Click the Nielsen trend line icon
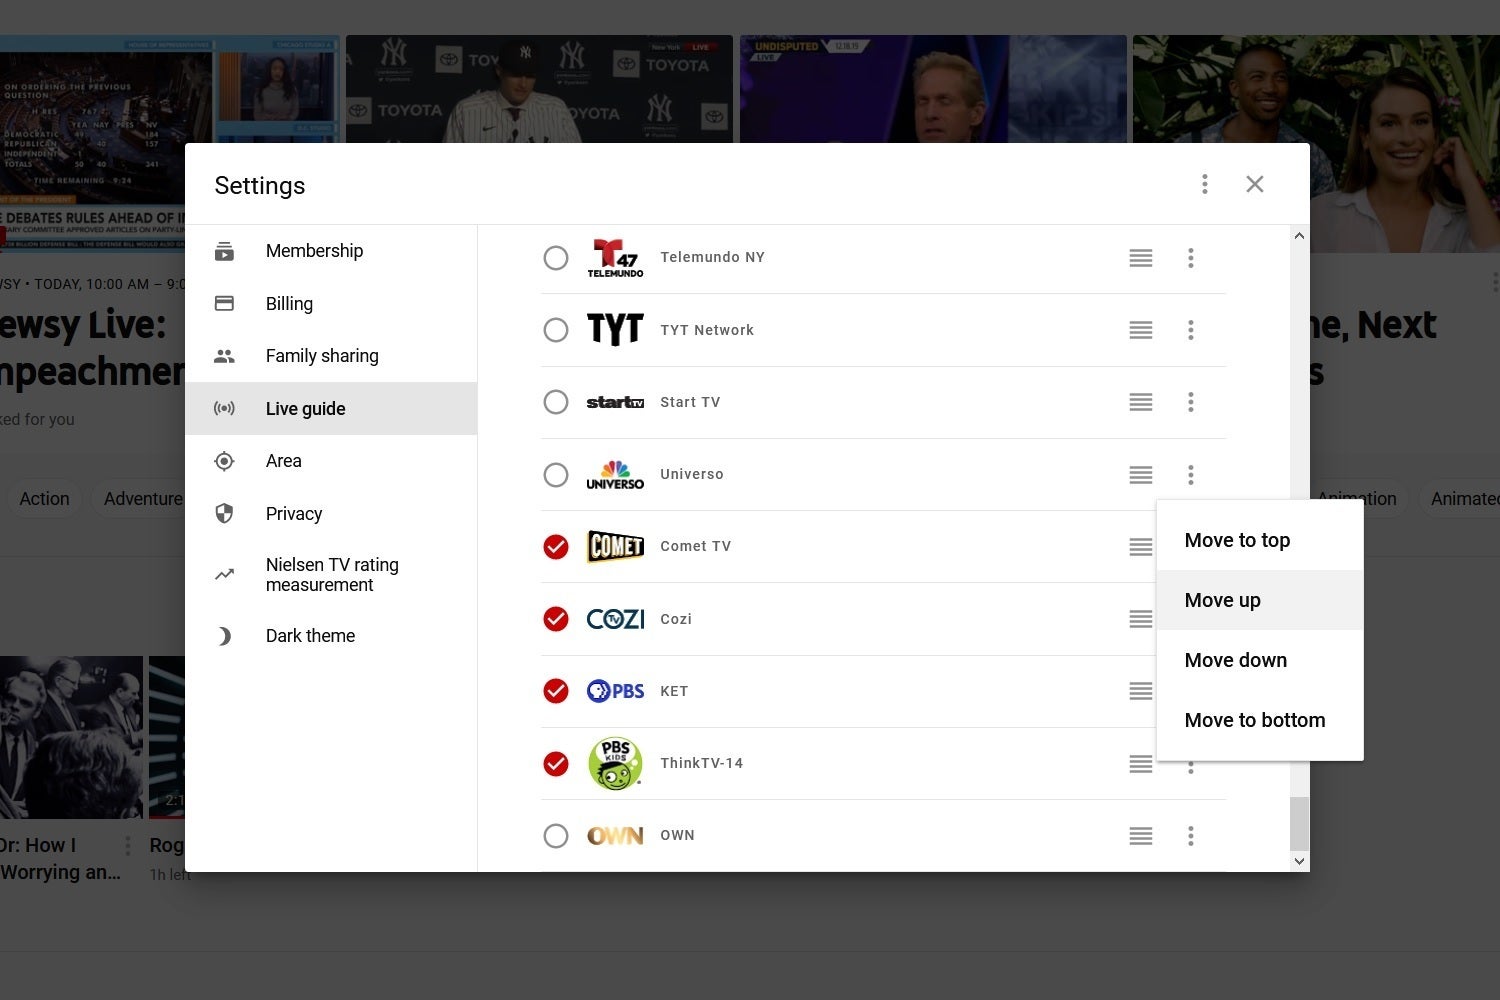 tap(224, 575)
